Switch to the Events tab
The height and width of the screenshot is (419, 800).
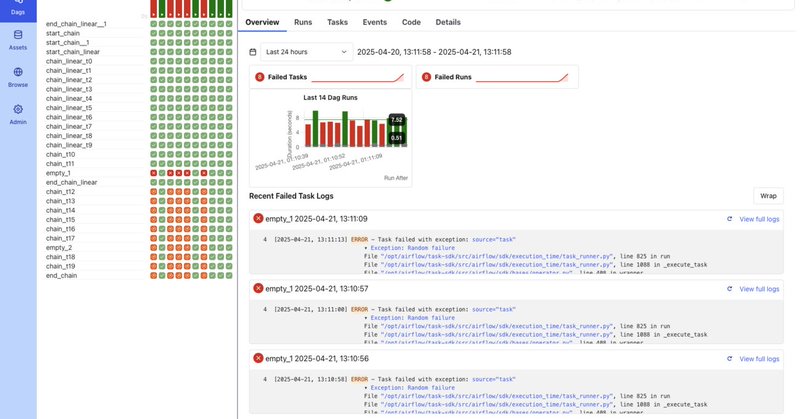(x=374, y=22)
